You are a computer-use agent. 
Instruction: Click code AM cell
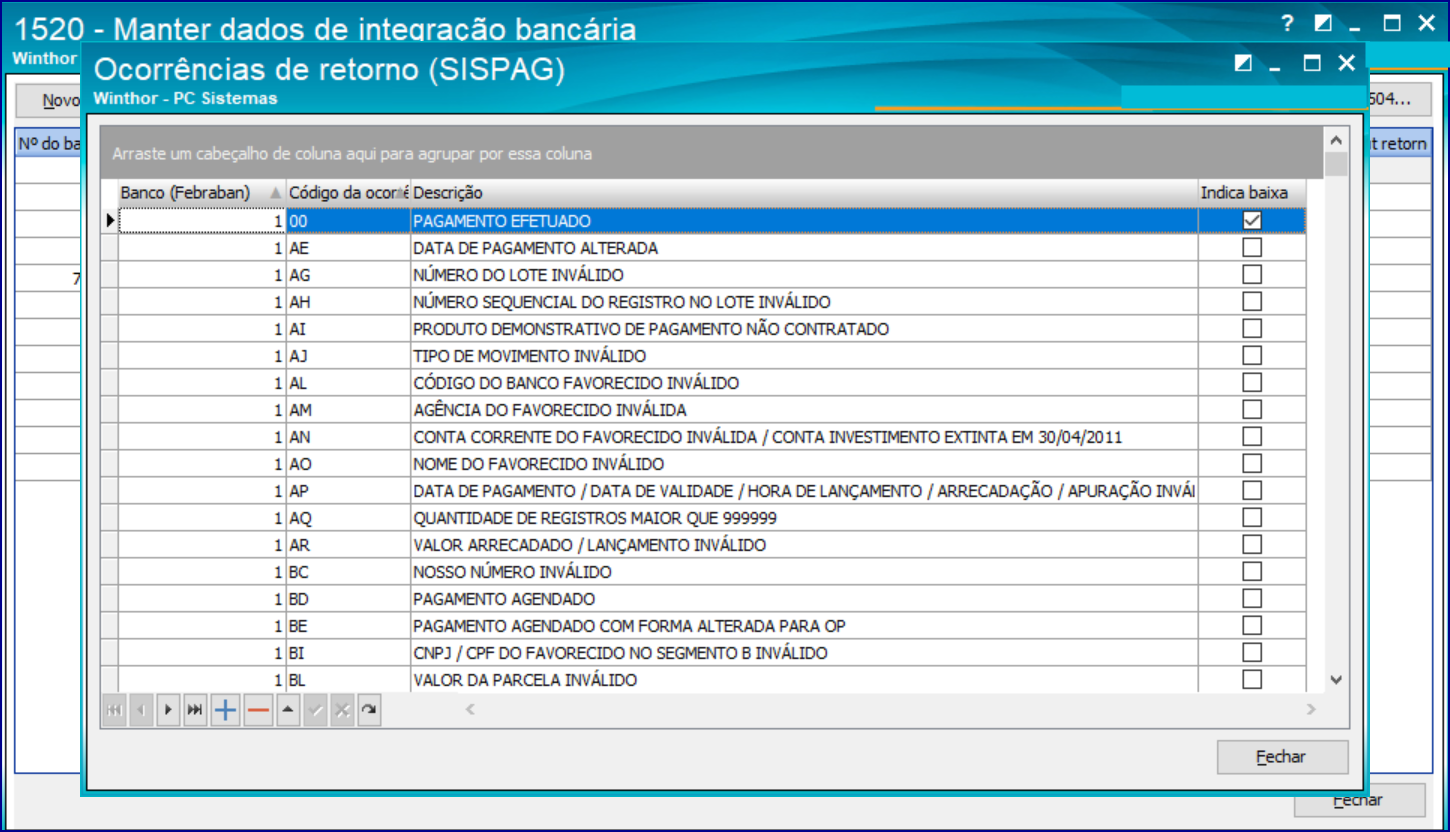pyautogui.click(x=348, y=410)
